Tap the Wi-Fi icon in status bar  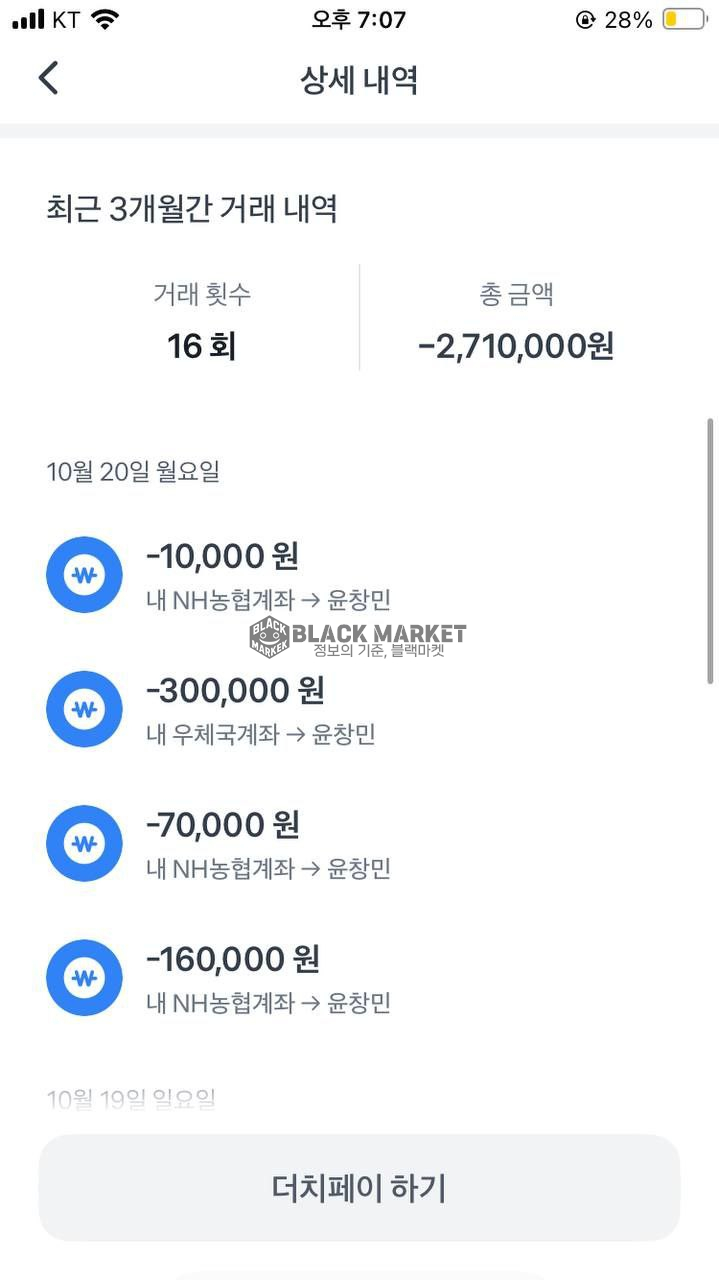pyautogui.click(x=104, y=19)
